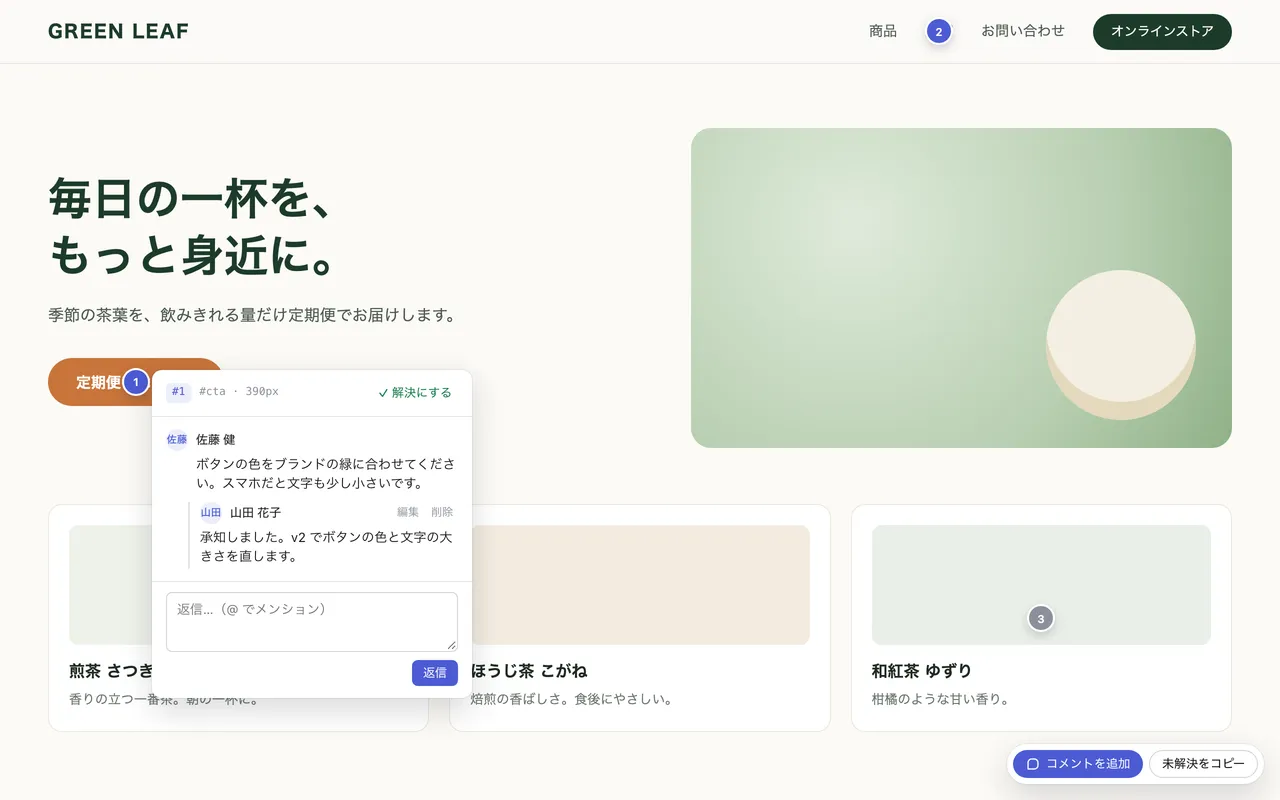Click コメントを追加 button
Screen dimensions: 1280x800
click(x=1078, y=764)
